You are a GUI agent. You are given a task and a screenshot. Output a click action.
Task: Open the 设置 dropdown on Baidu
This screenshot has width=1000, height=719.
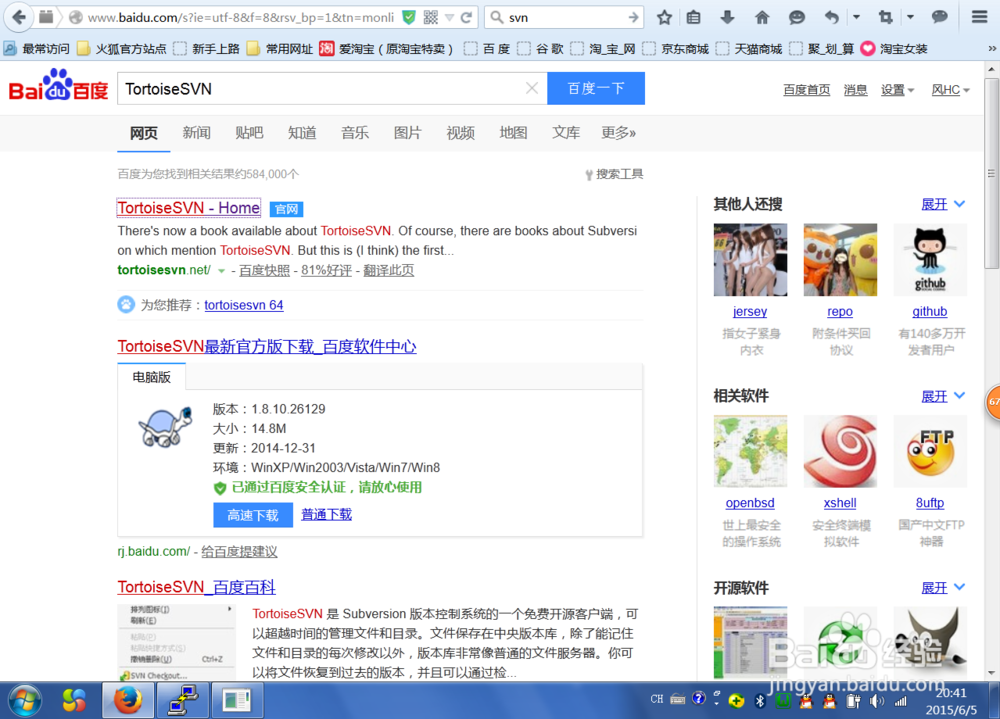tap(897, 90)
